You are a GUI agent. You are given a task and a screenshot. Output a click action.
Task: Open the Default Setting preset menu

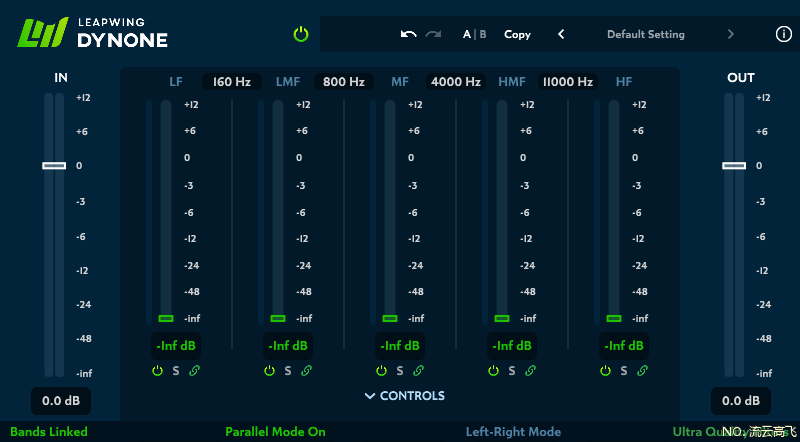point(645,34)
